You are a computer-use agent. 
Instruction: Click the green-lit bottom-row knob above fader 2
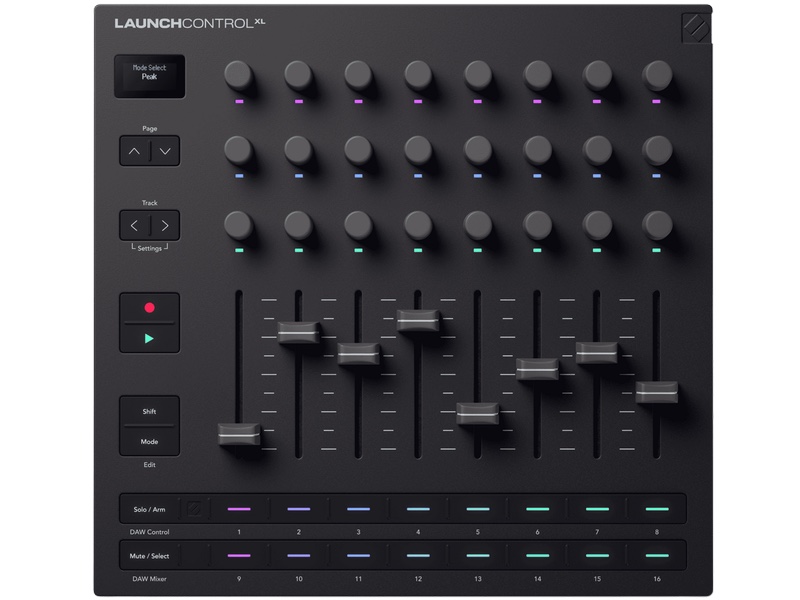[298, 224]
